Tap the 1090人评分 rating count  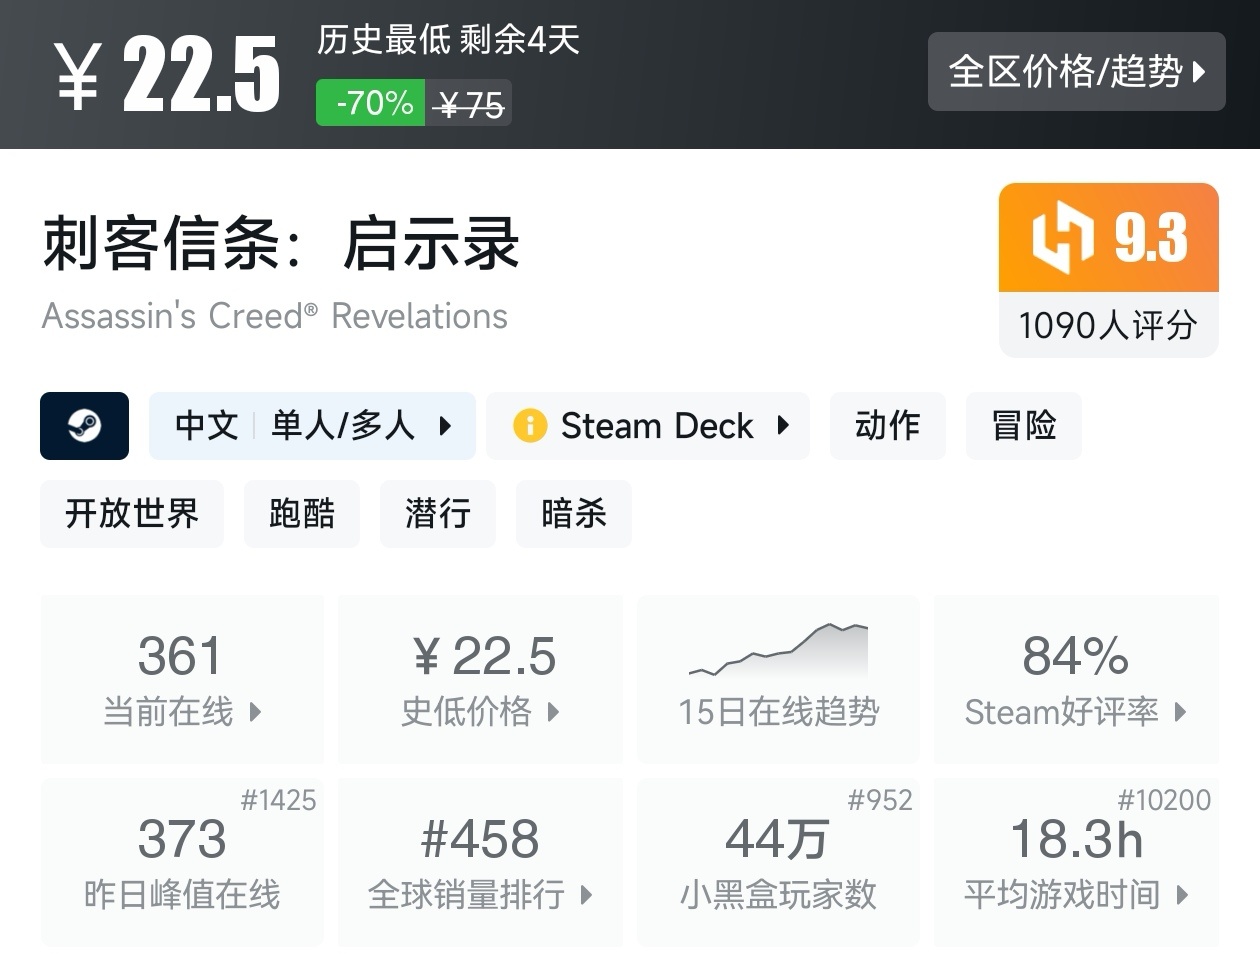(x=1108, y=325)
